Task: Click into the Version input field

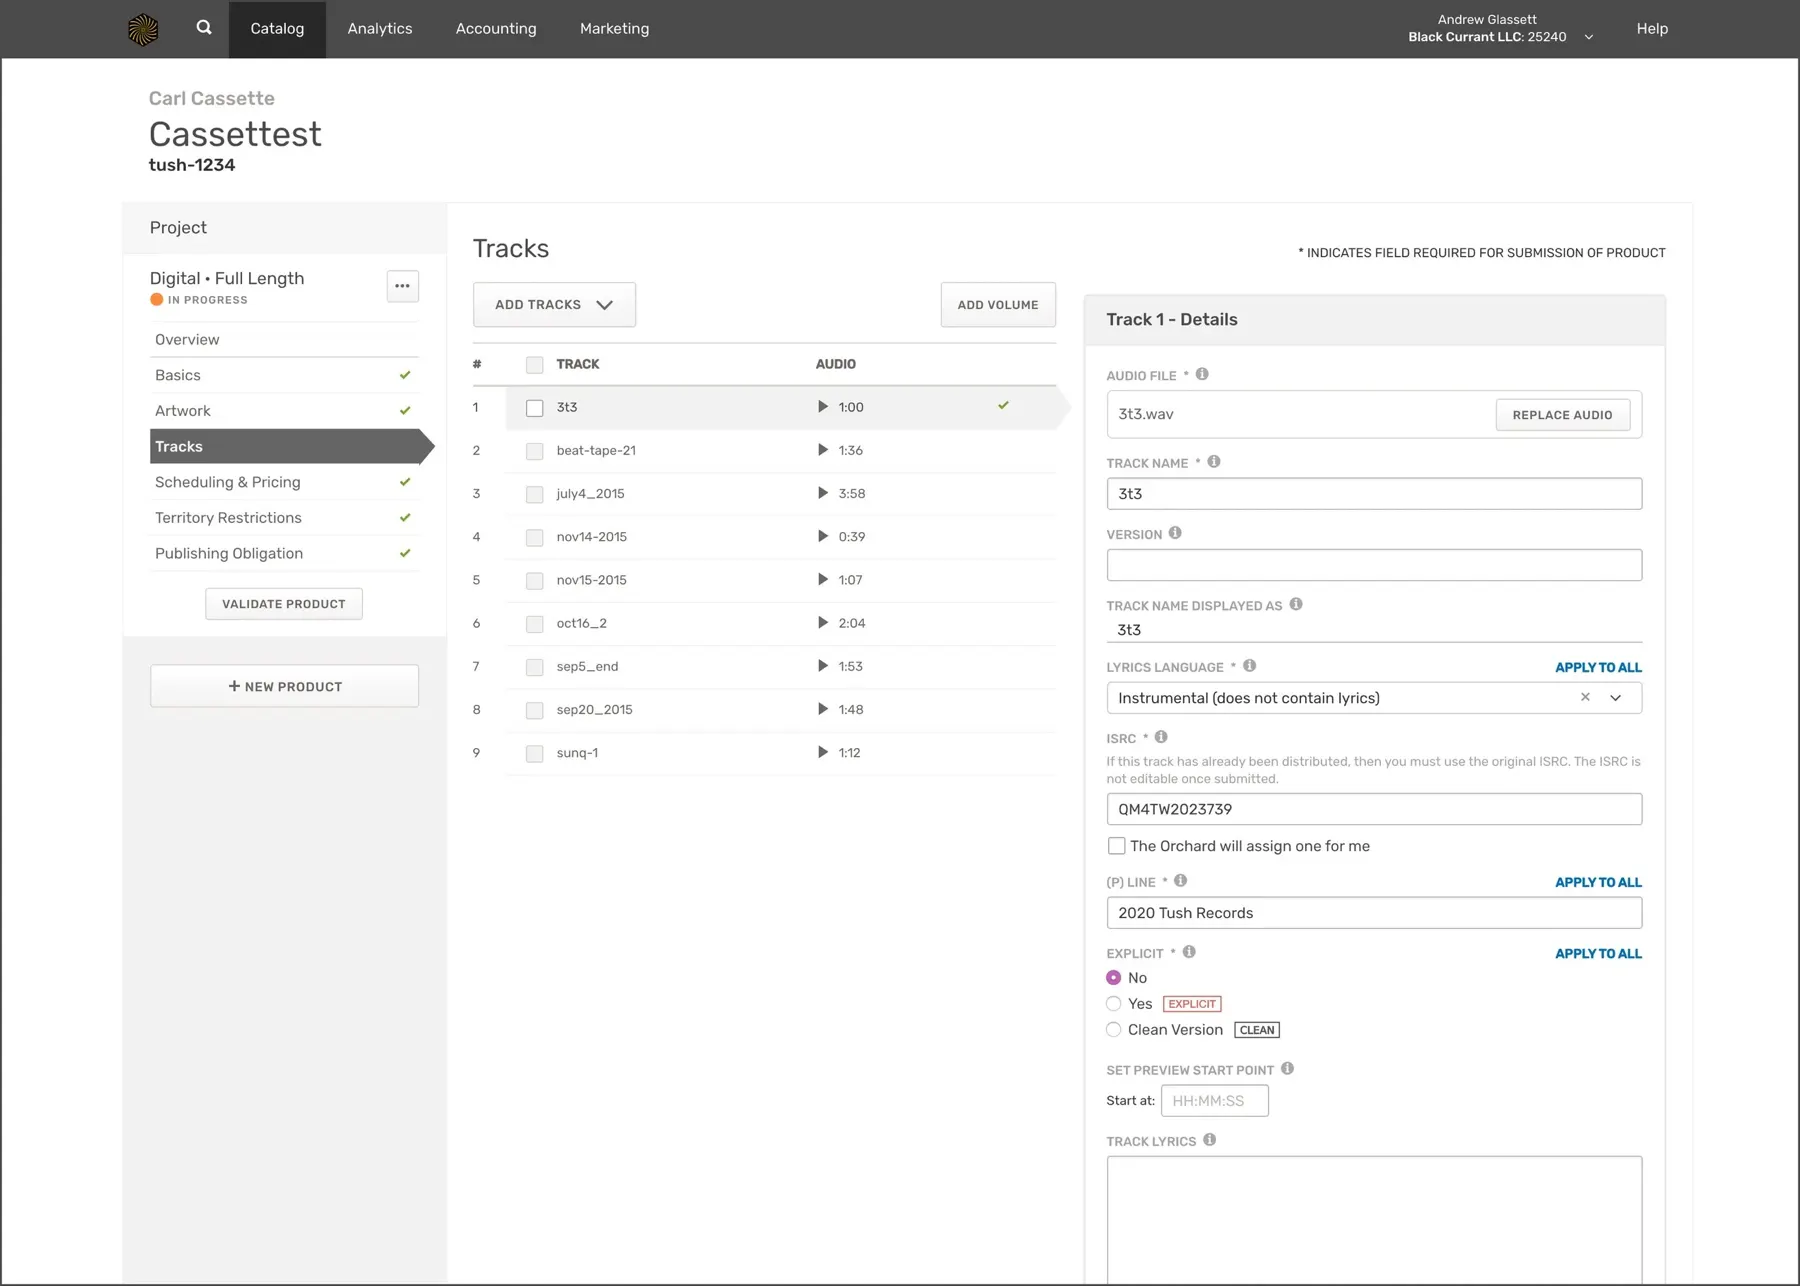Action: click(1374, 565)
